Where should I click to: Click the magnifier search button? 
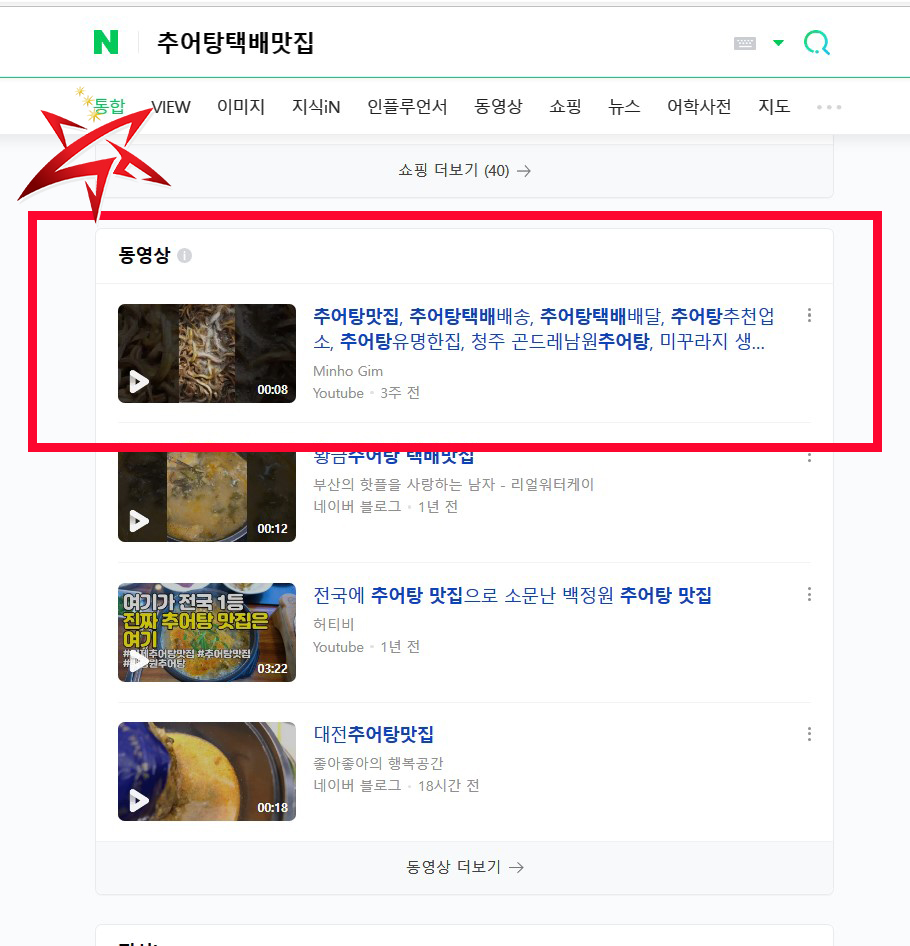(816, 43)
